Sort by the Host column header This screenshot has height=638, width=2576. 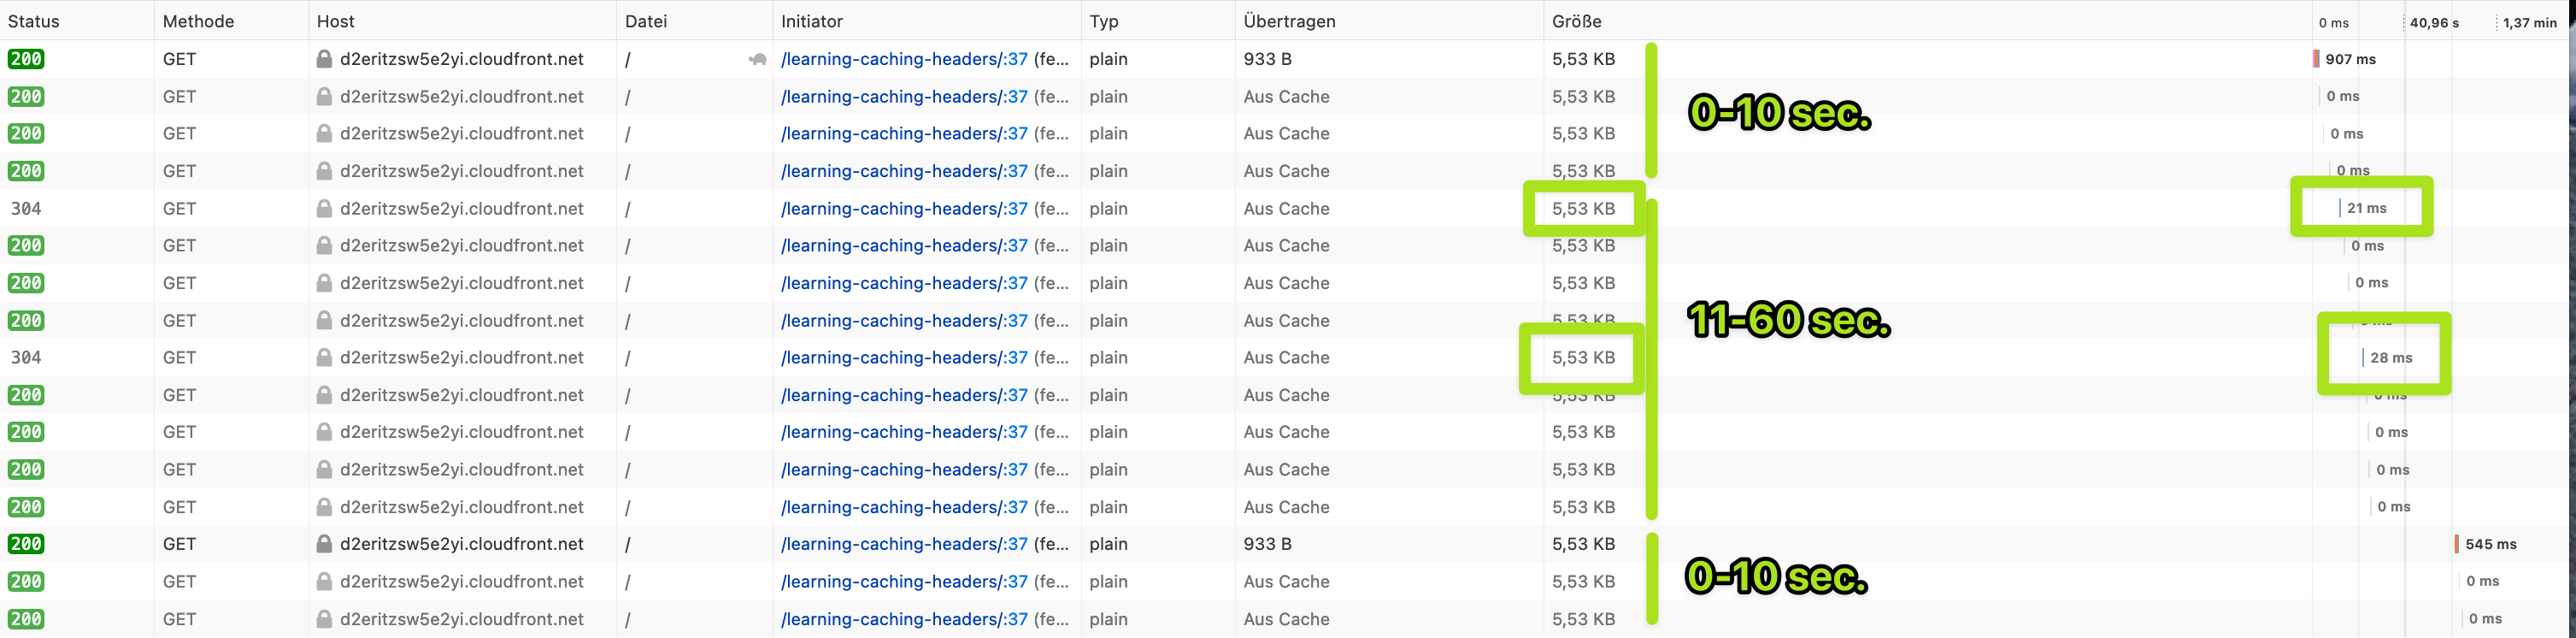pos(336,21)
